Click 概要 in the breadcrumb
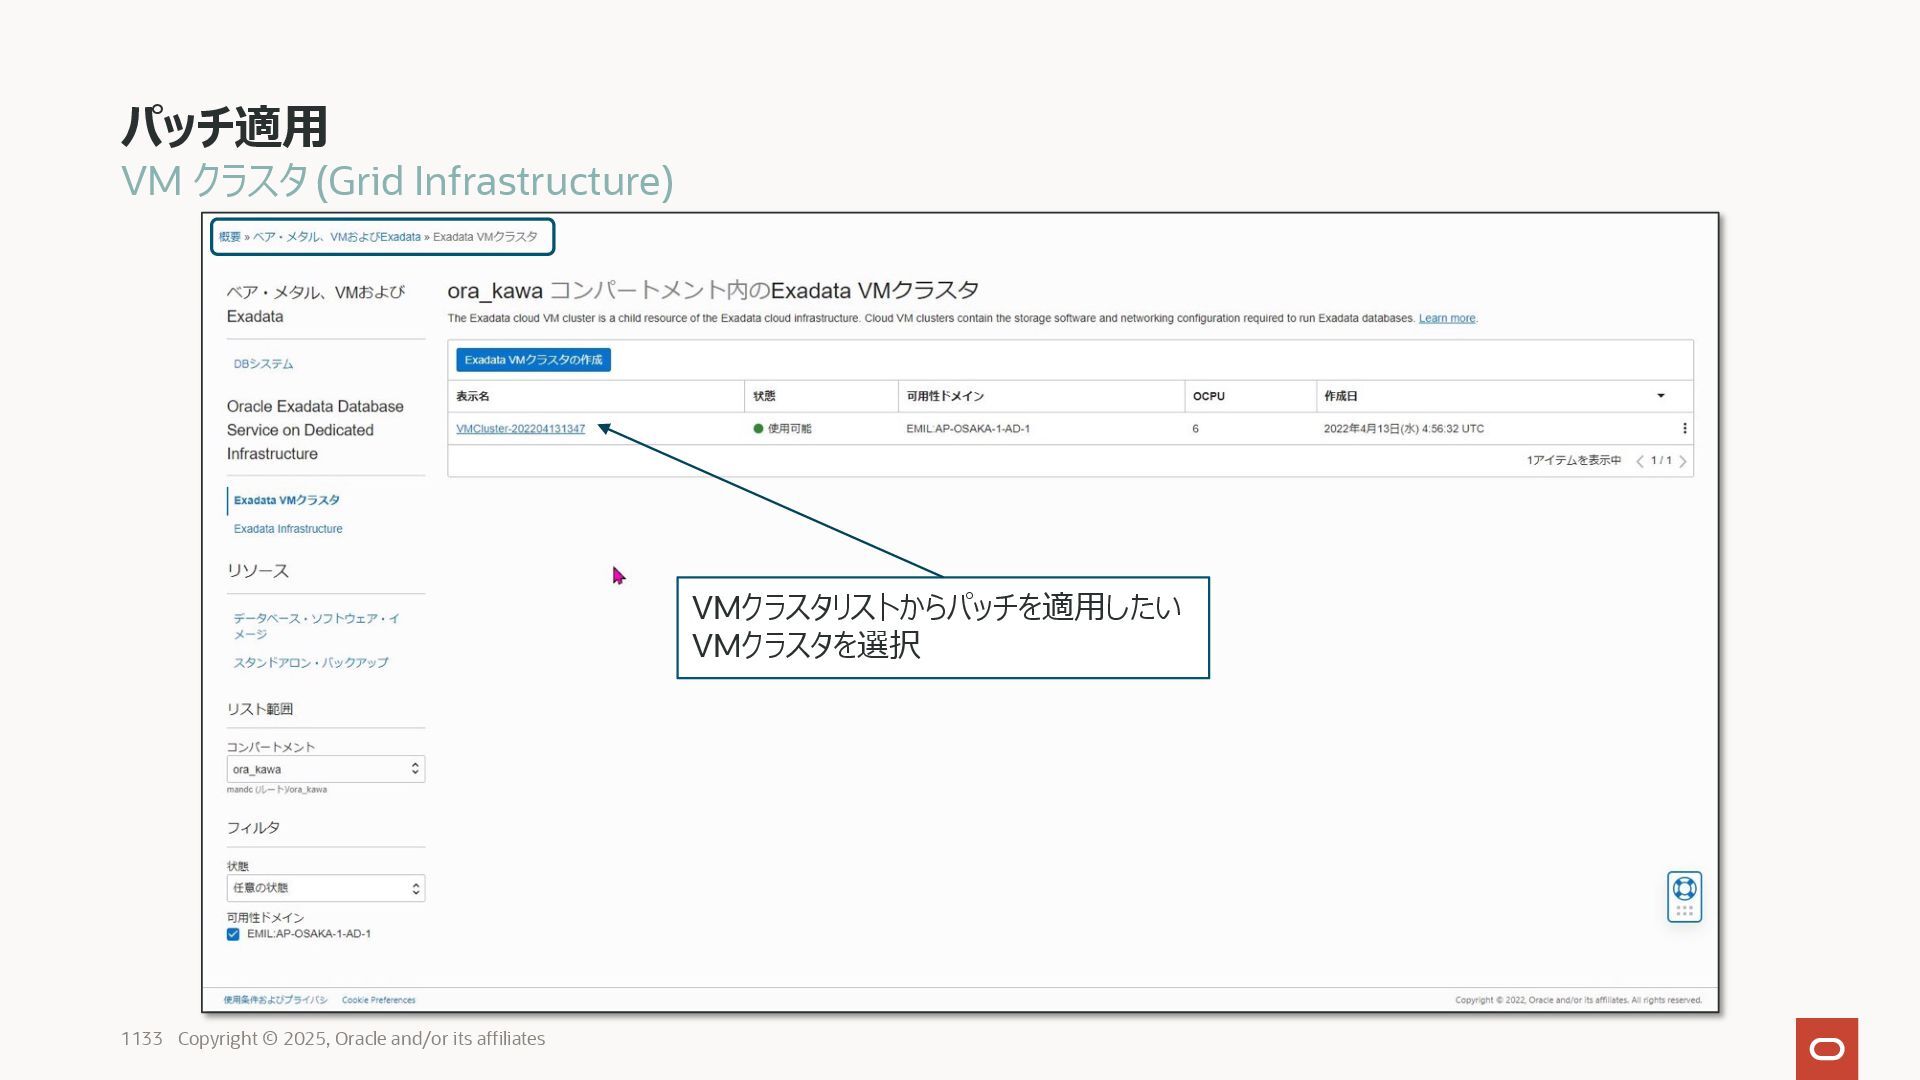The image size is (1920, 1080). tap(230, 237)
